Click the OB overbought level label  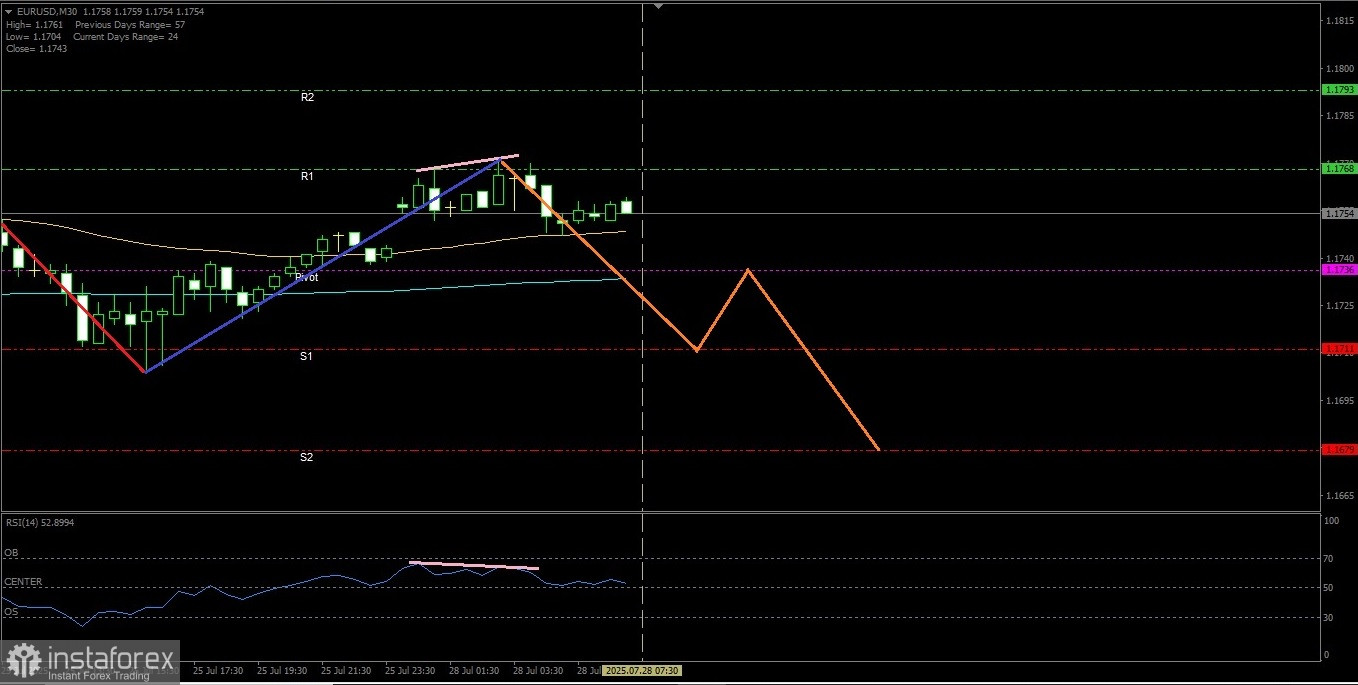tap(11, 552)
